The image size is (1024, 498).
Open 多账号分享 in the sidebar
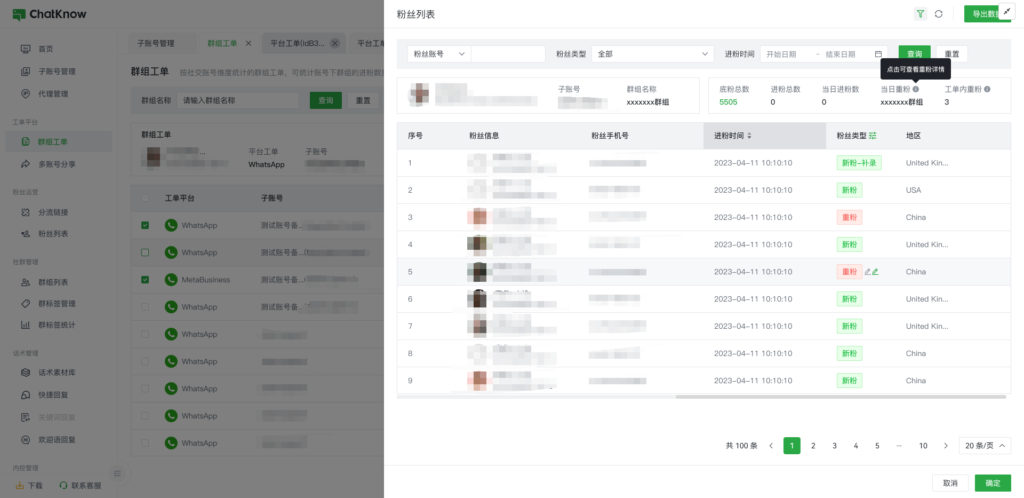(x=58, y=164)
